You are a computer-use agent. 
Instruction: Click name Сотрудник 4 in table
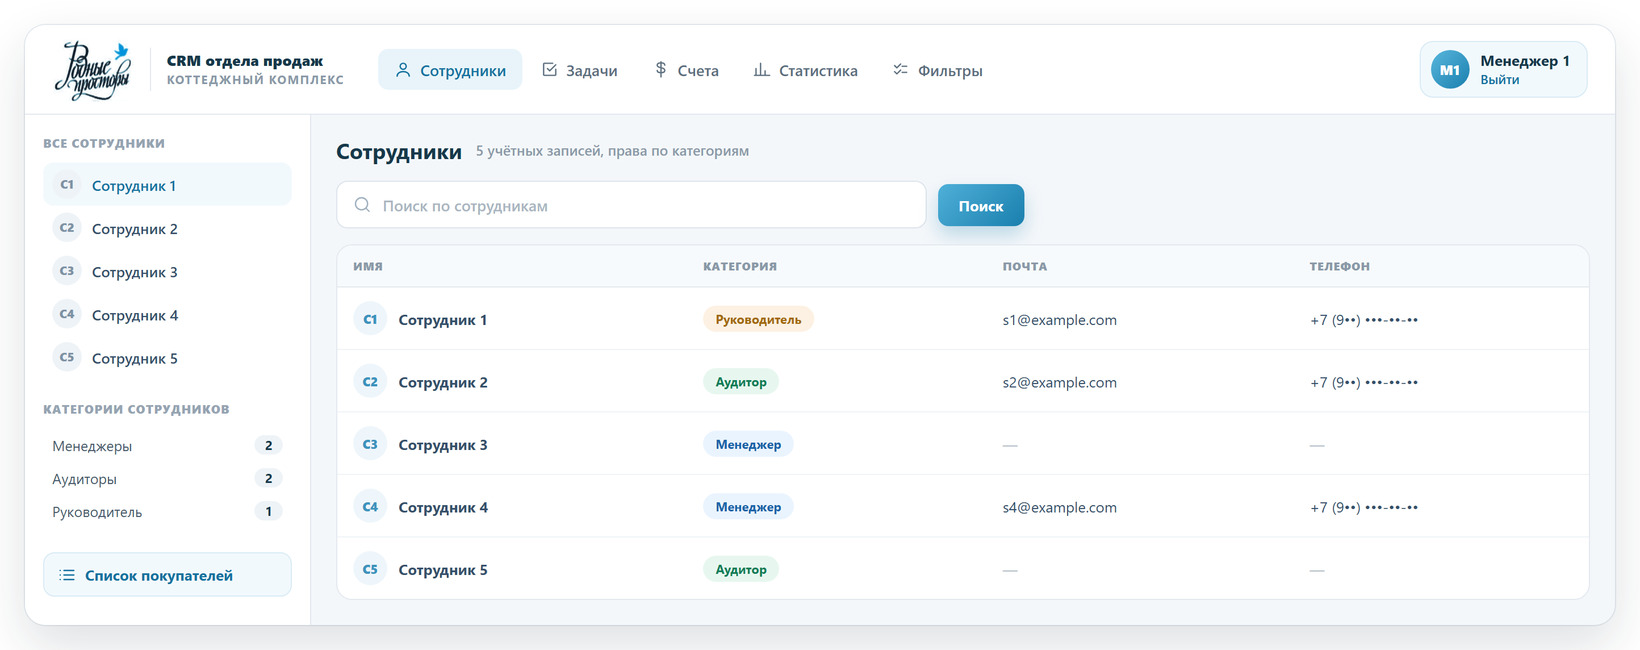pyautogui.click(x=443, y=507)
